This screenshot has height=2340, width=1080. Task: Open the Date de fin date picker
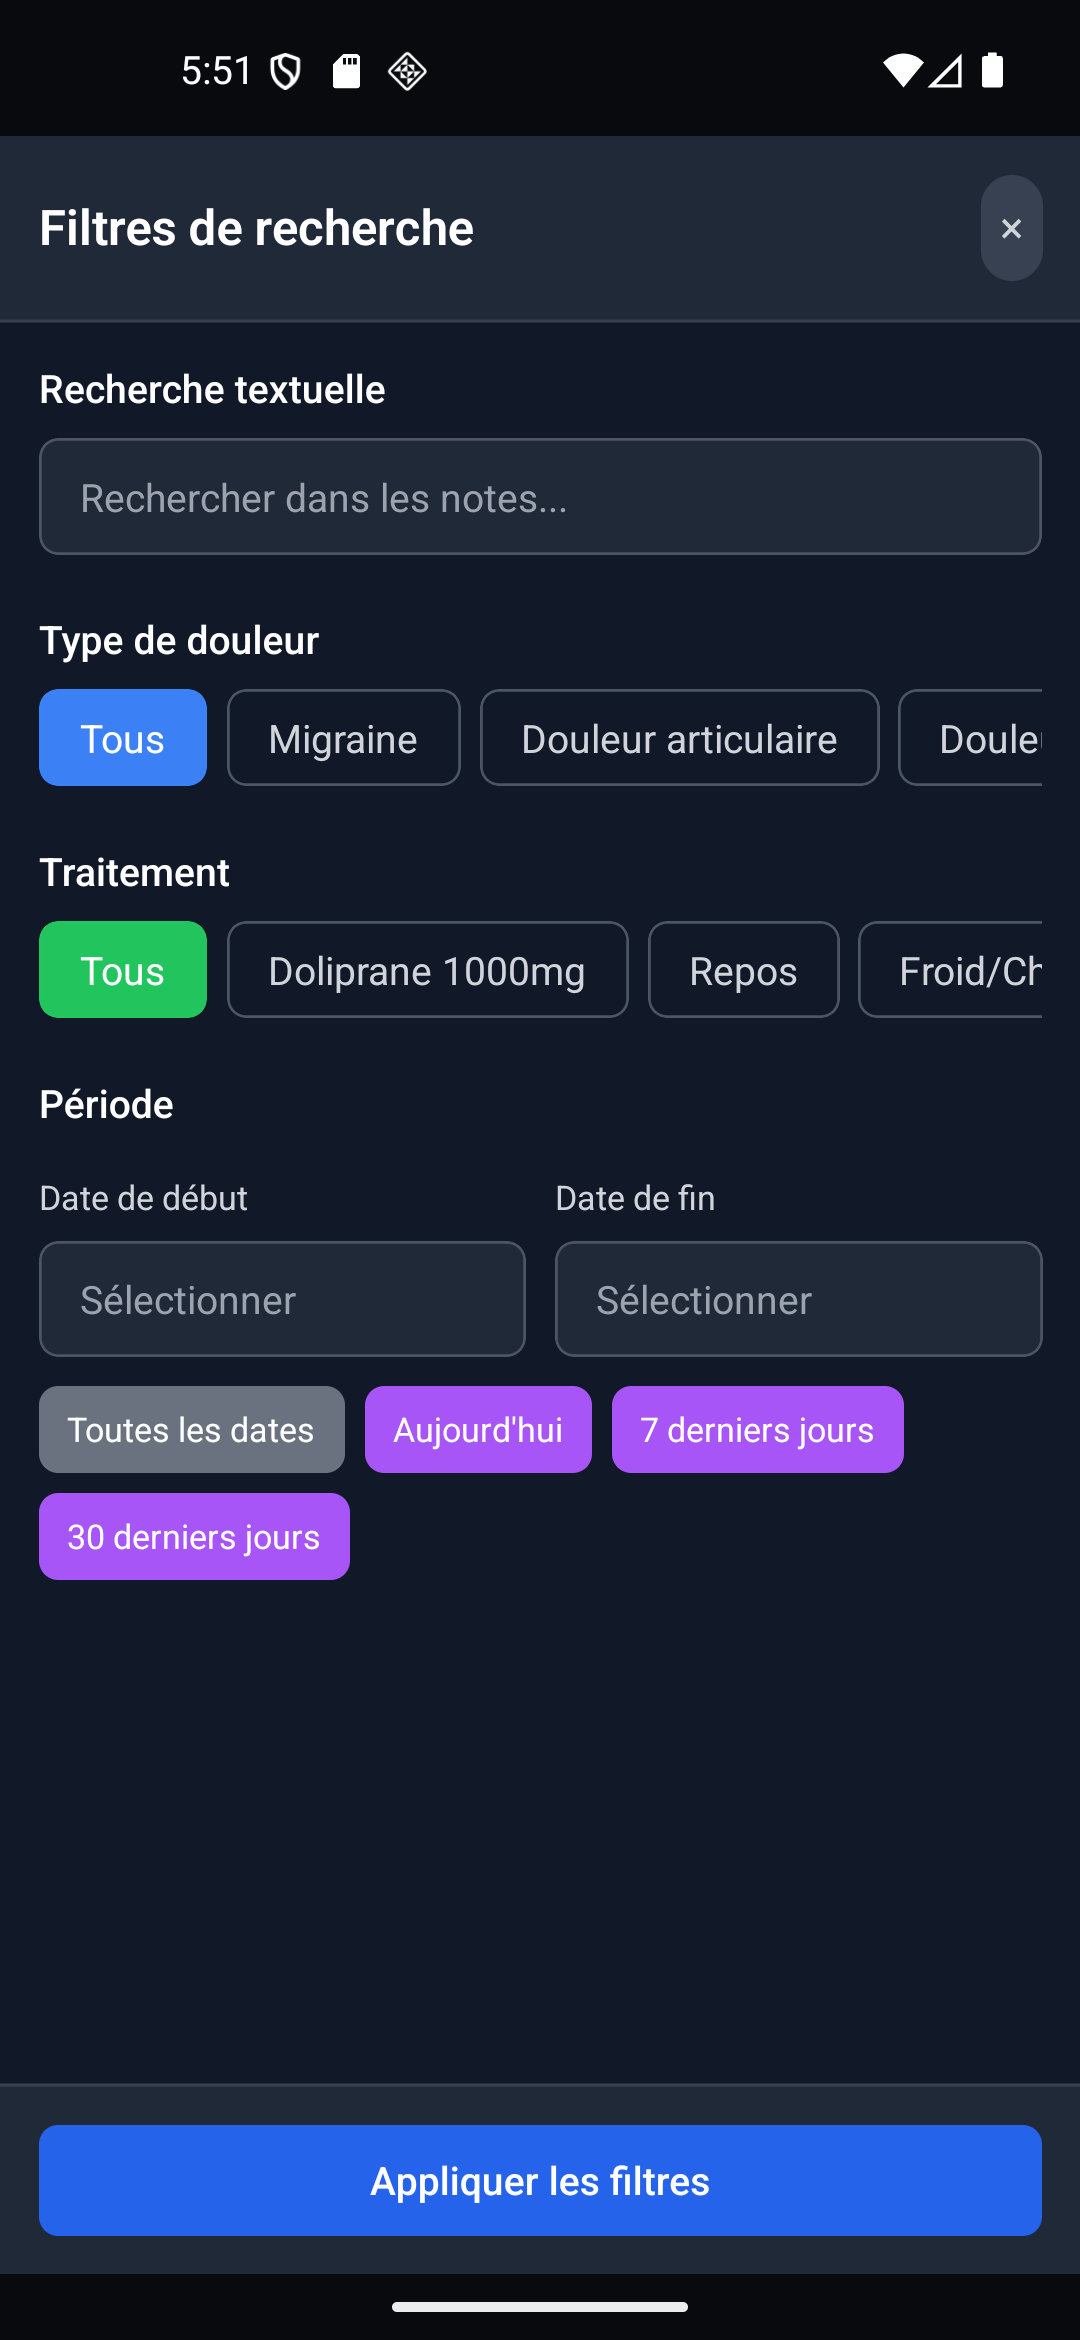point(797,1299)
